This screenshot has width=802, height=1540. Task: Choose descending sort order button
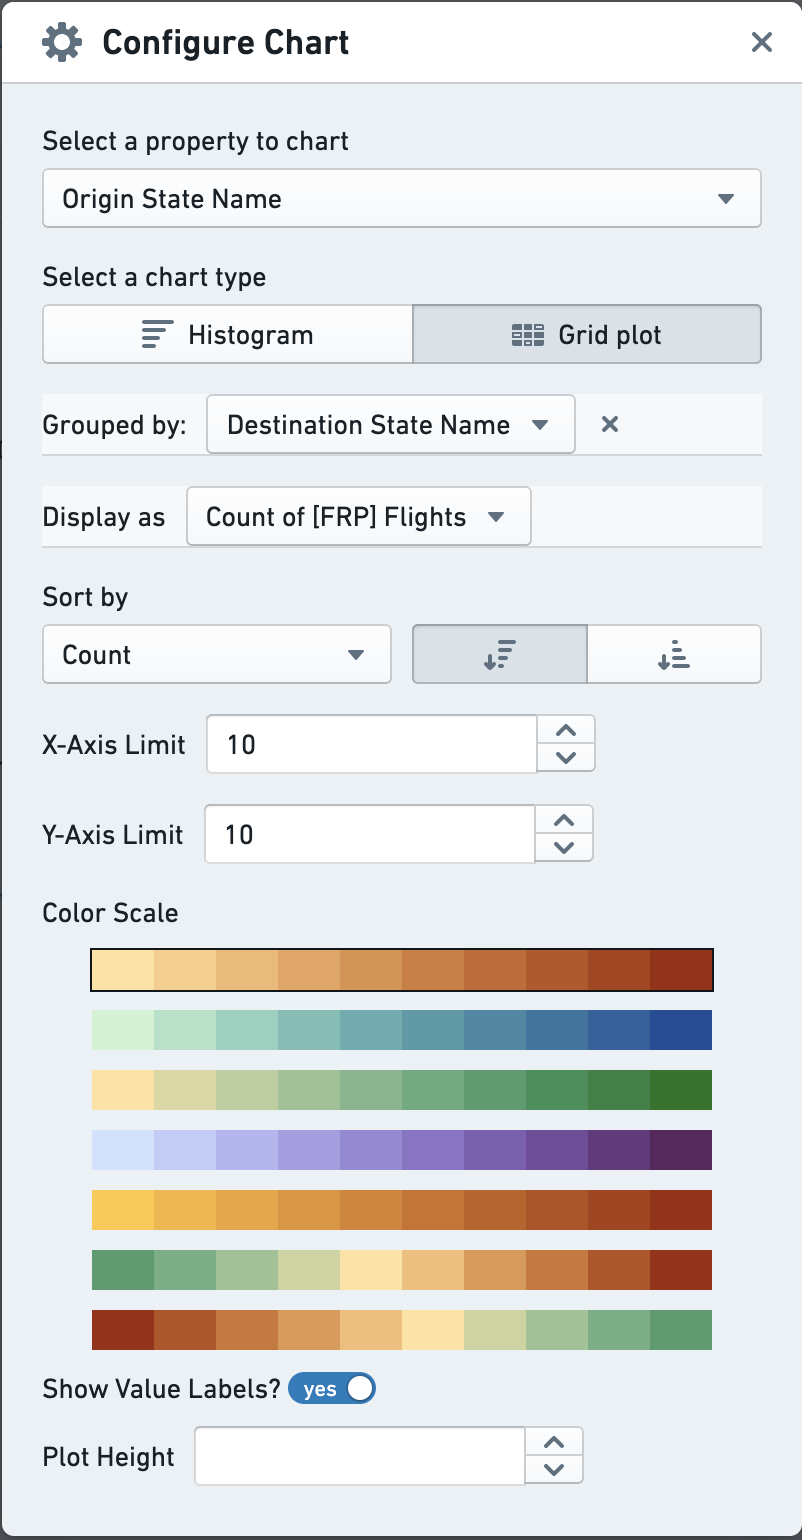(500, 654)
